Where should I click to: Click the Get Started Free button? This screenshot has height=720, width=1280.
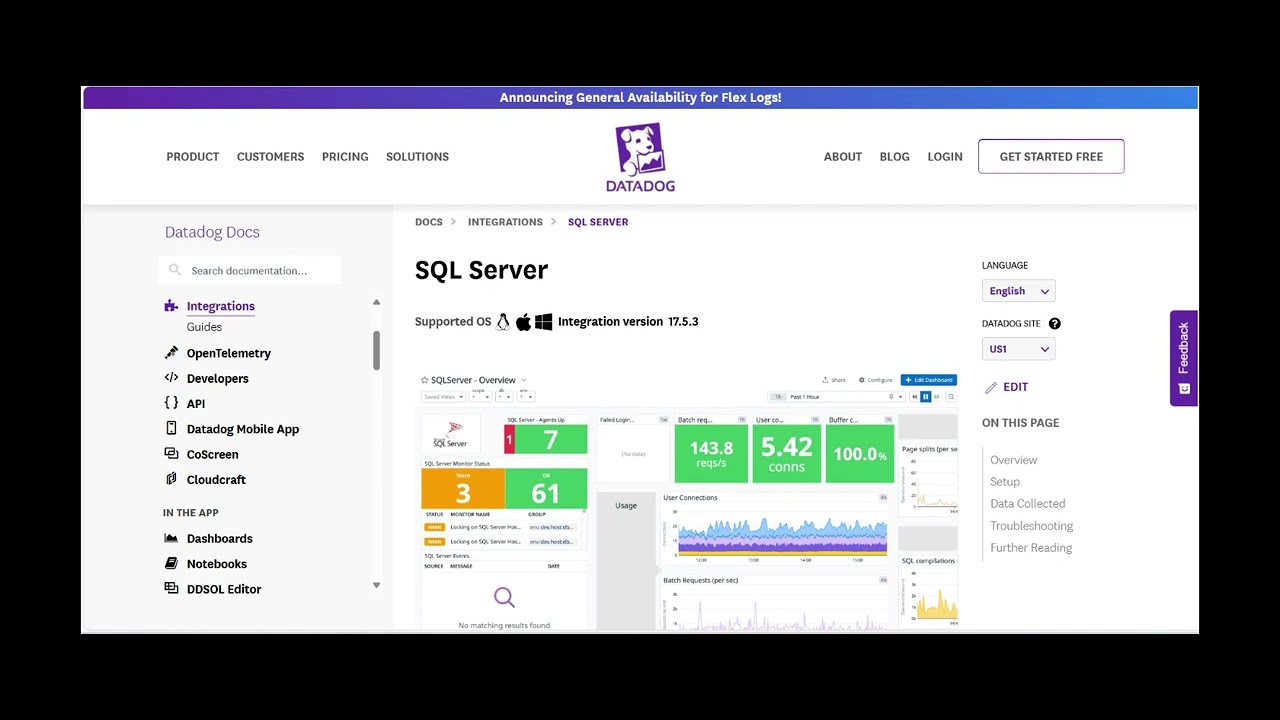(x=1051, y=156)
